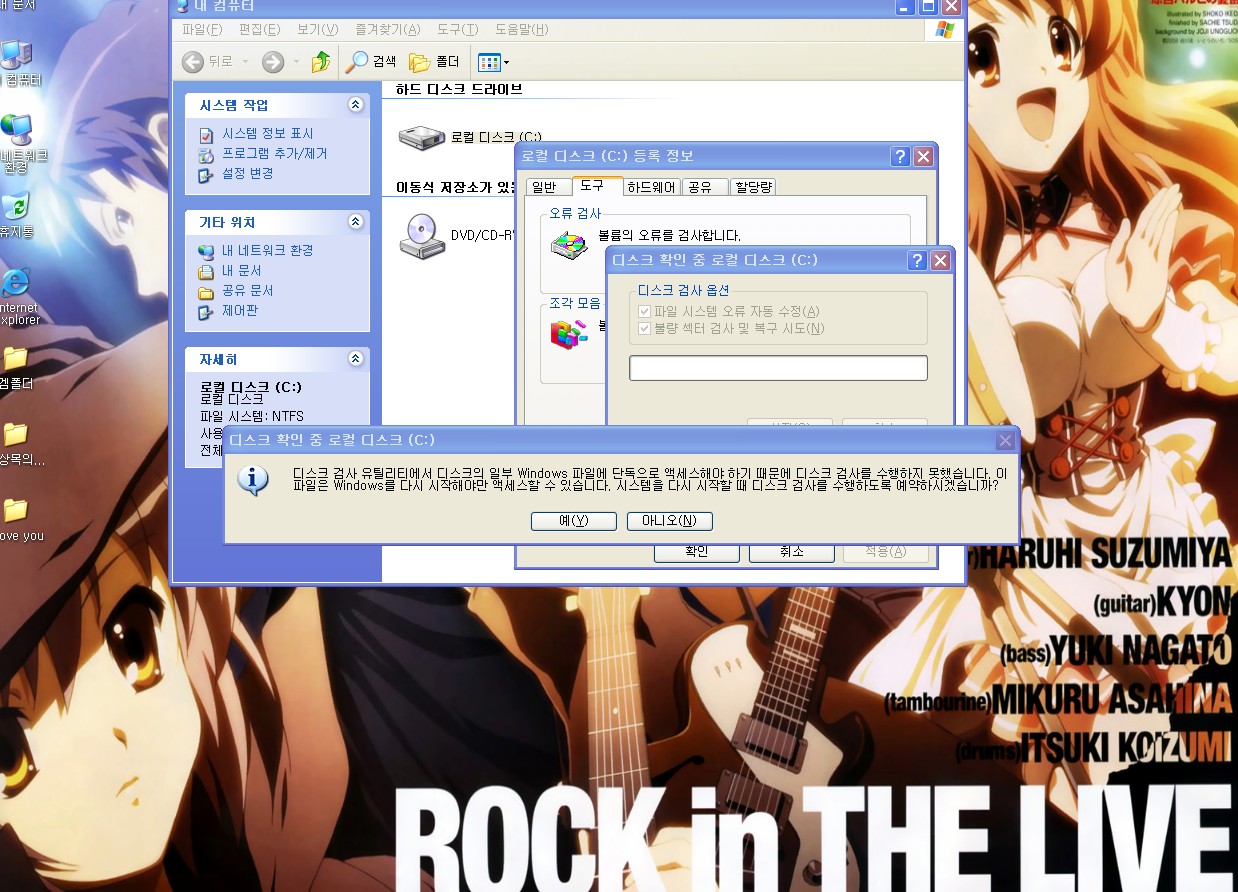This screenshot has height=892, width=1238.
Task: Close the 디스크 확인 중 options dialog
Action: (x=940, y=260)
